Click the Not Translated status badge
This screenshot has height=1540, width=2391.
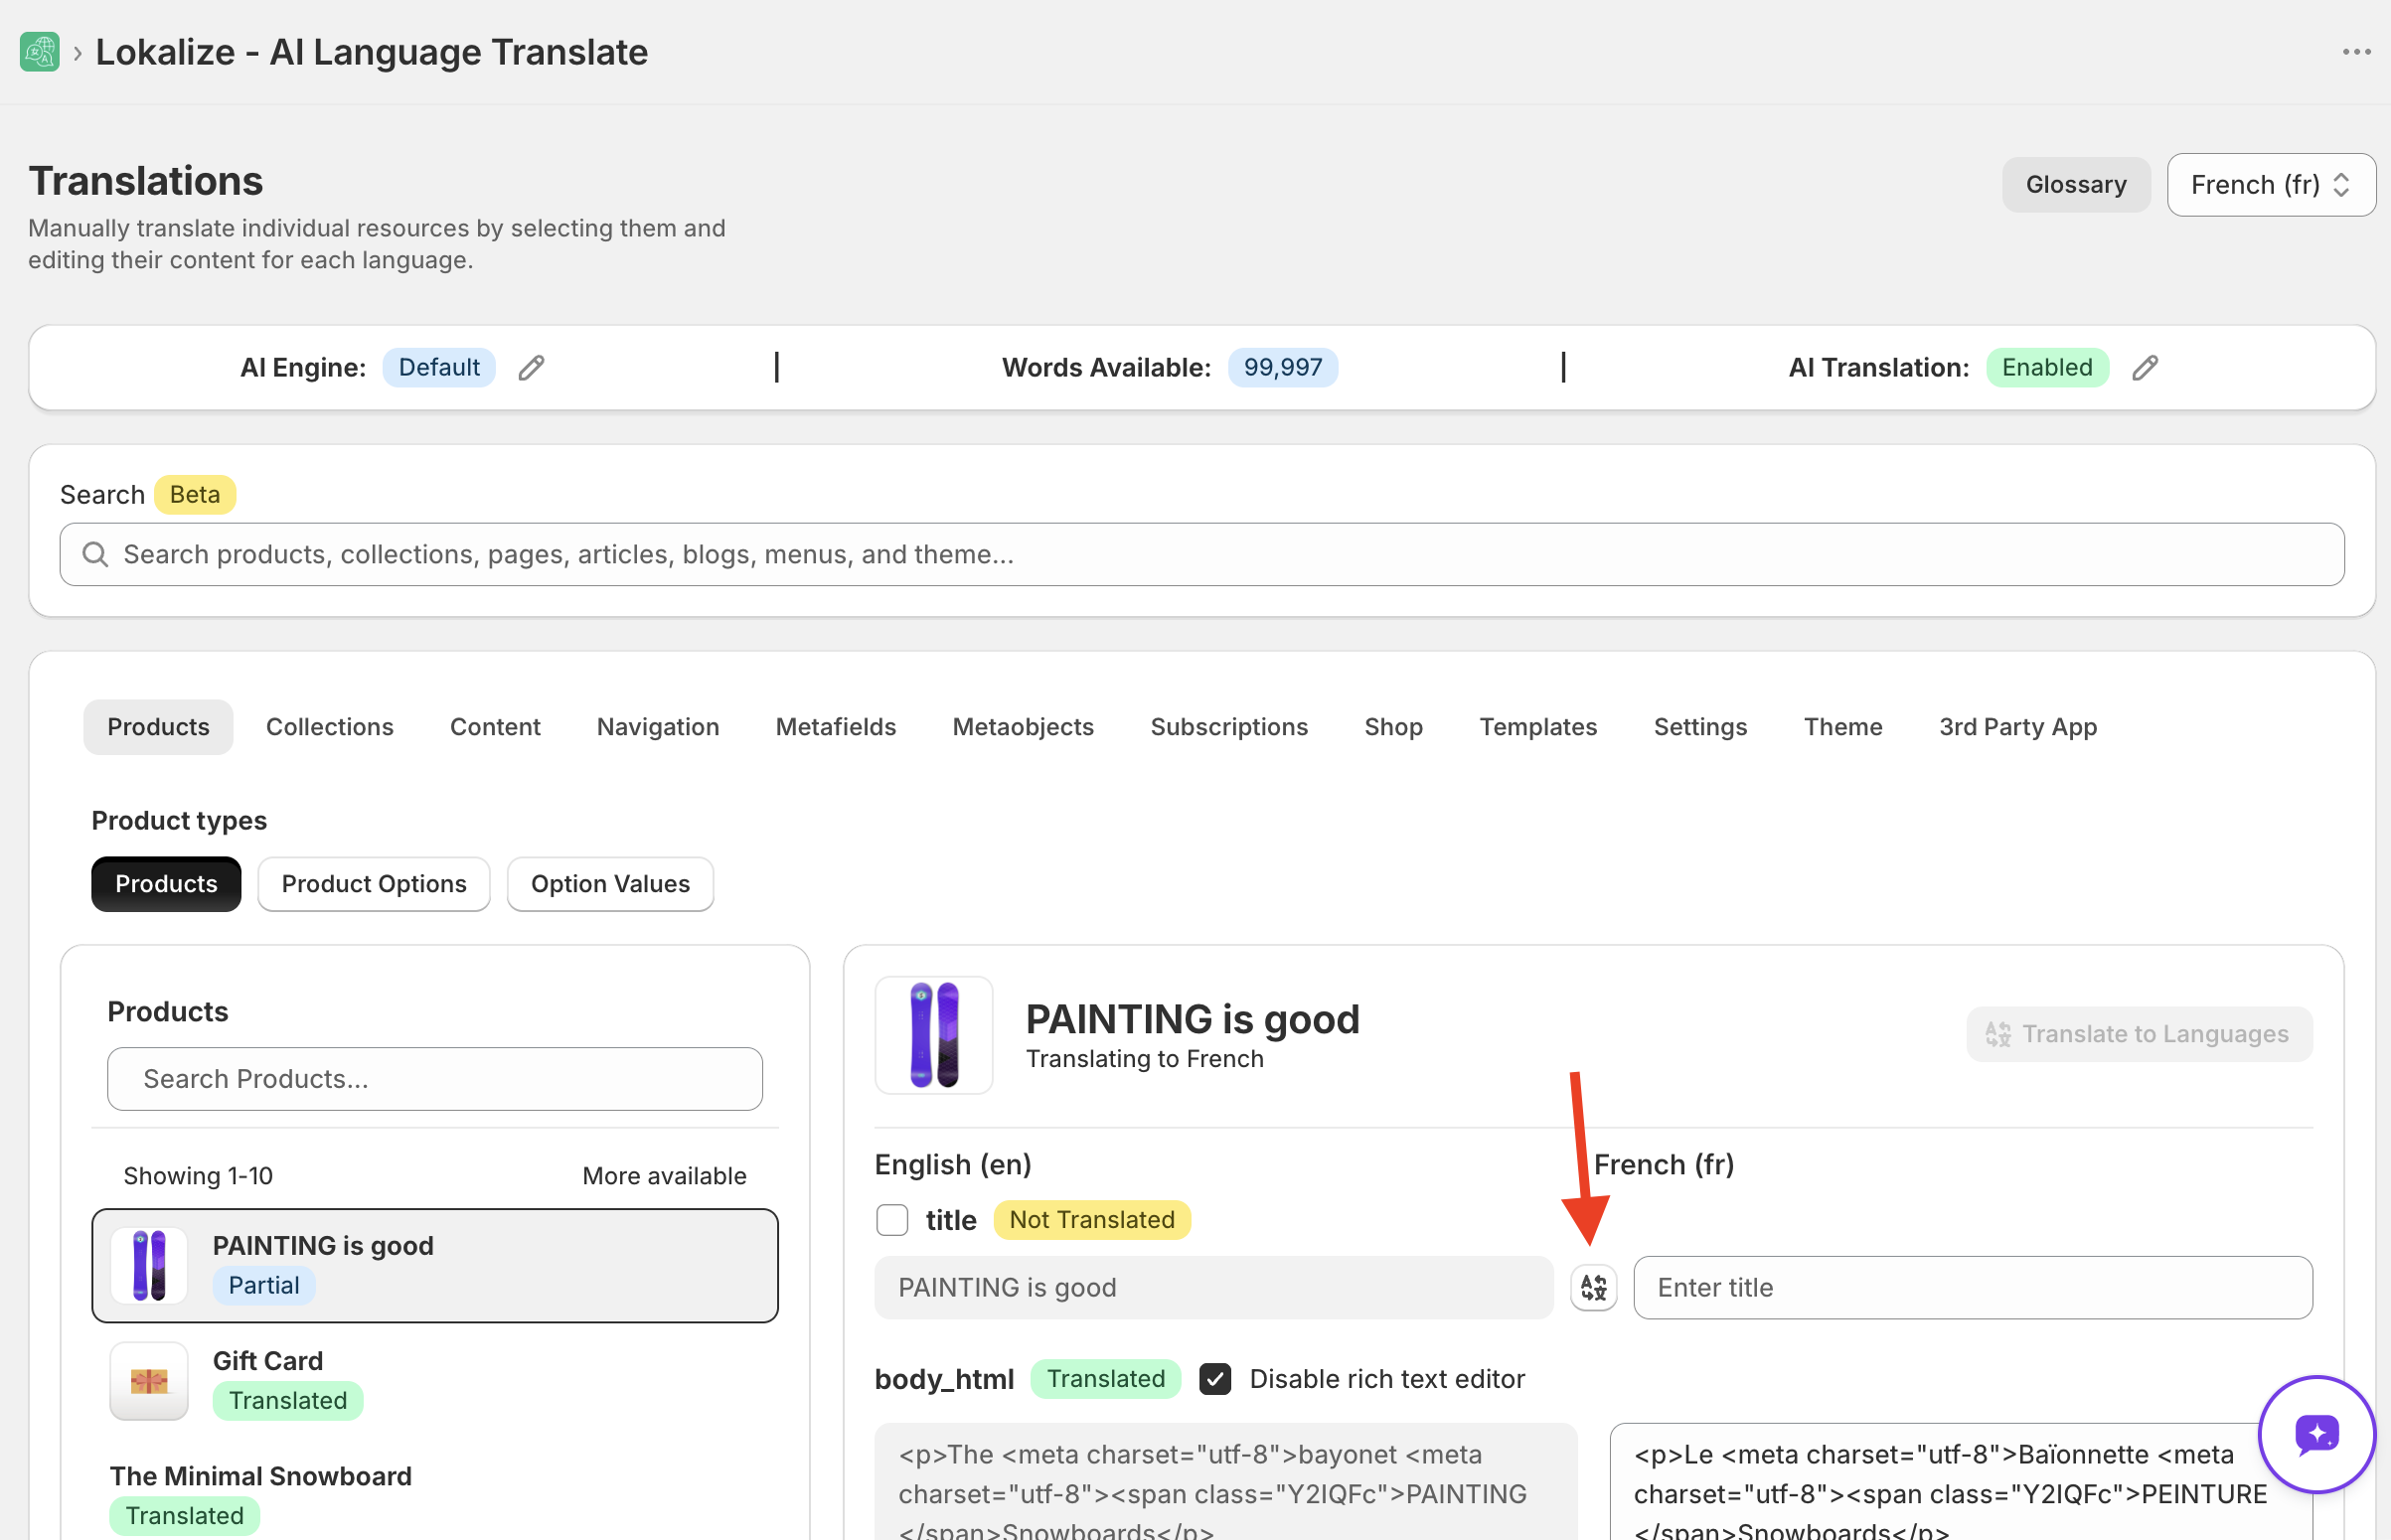tap(1091, 1220)
